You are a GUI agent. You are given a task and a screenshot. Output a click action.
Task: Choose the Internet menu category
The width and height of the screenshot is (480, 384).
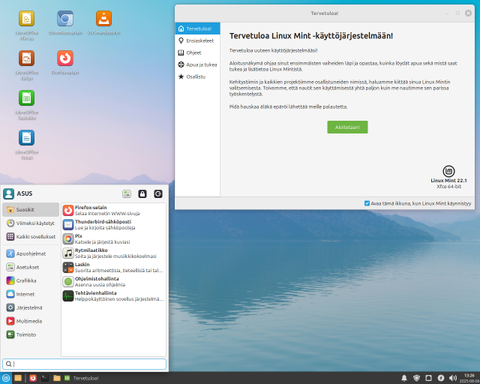tap(31, 294)
